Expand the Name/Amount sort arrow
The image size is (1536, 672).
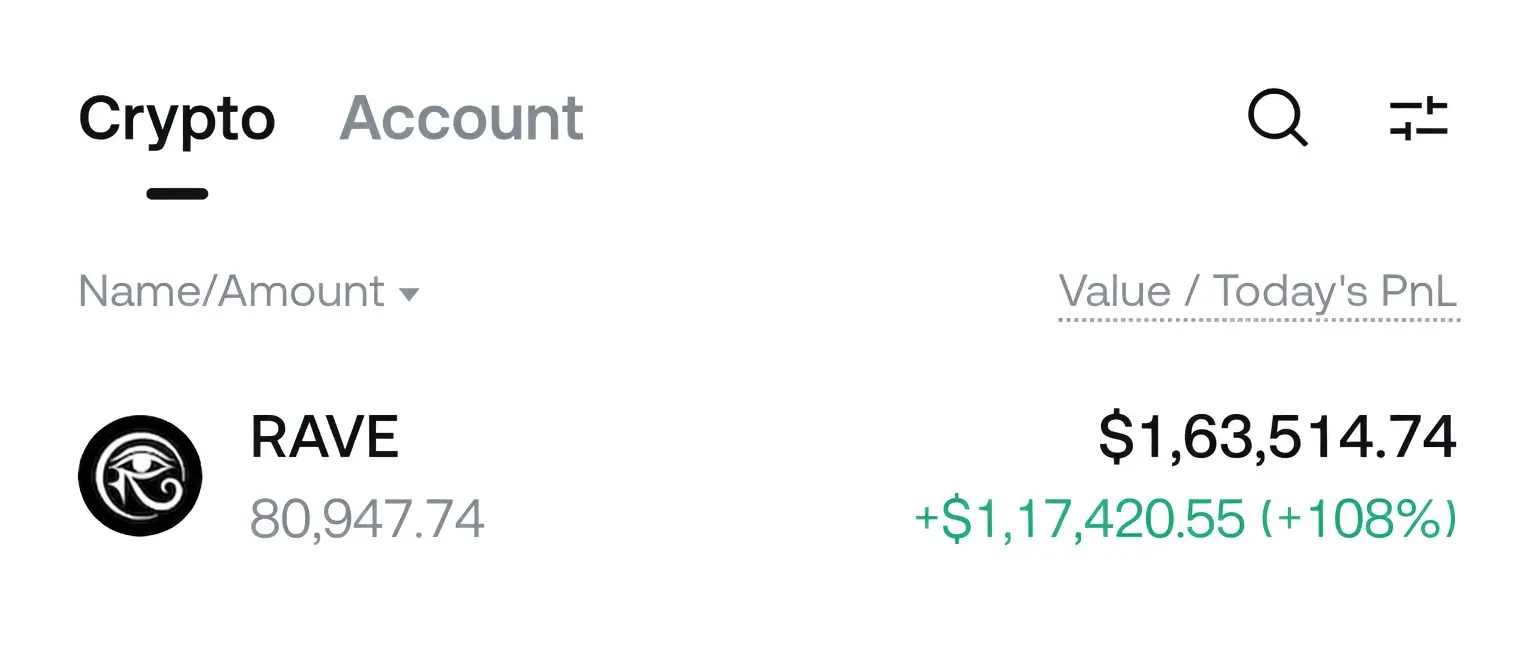click(409, 295)
